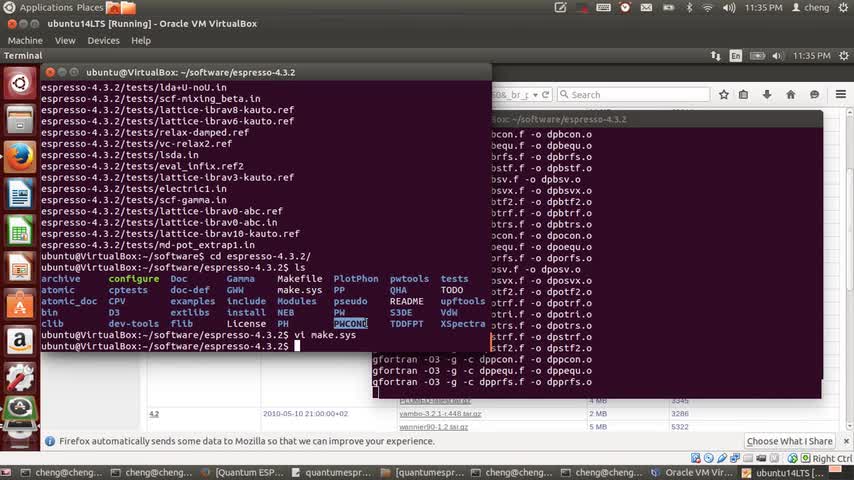Open the host alarm clock indicator

(x=625, y=8)
